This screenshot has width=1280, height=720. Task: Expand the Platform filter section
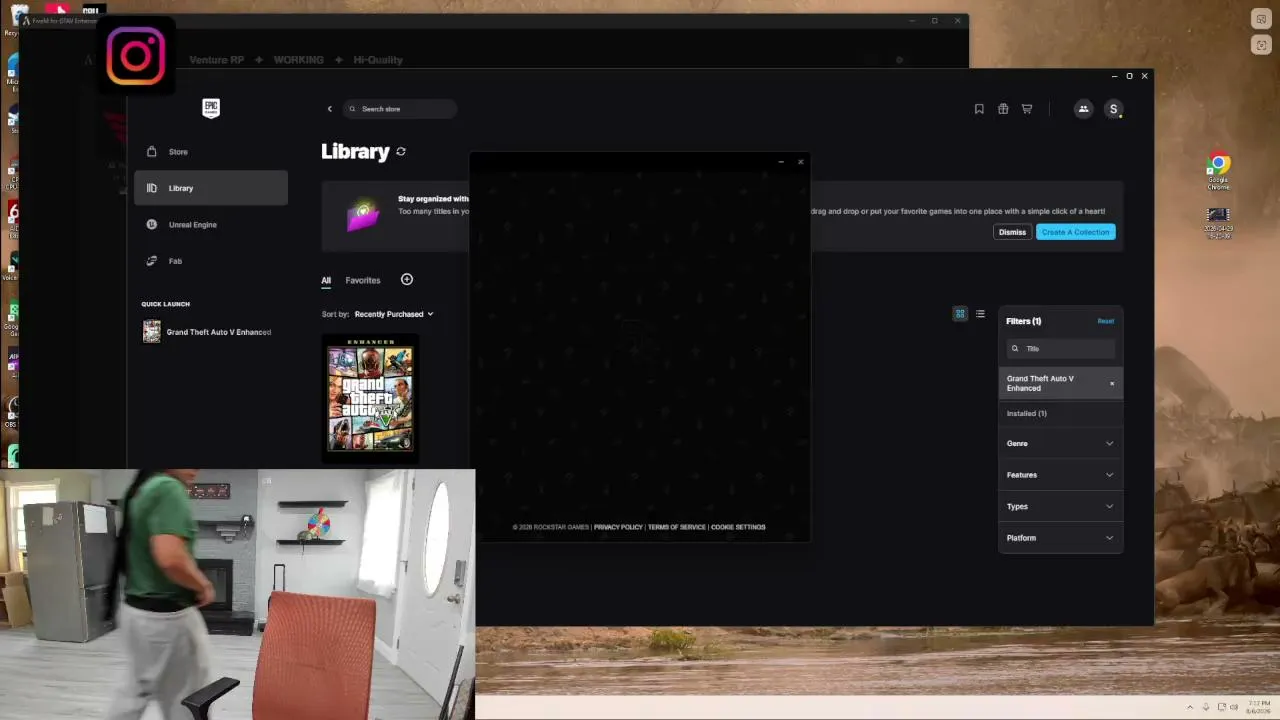(x=1061, y=538)
